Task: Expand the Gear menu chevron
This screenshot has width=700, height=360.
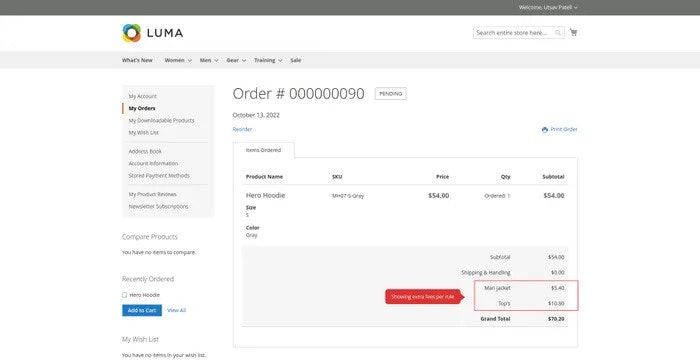Action: (x=244, y=60)
